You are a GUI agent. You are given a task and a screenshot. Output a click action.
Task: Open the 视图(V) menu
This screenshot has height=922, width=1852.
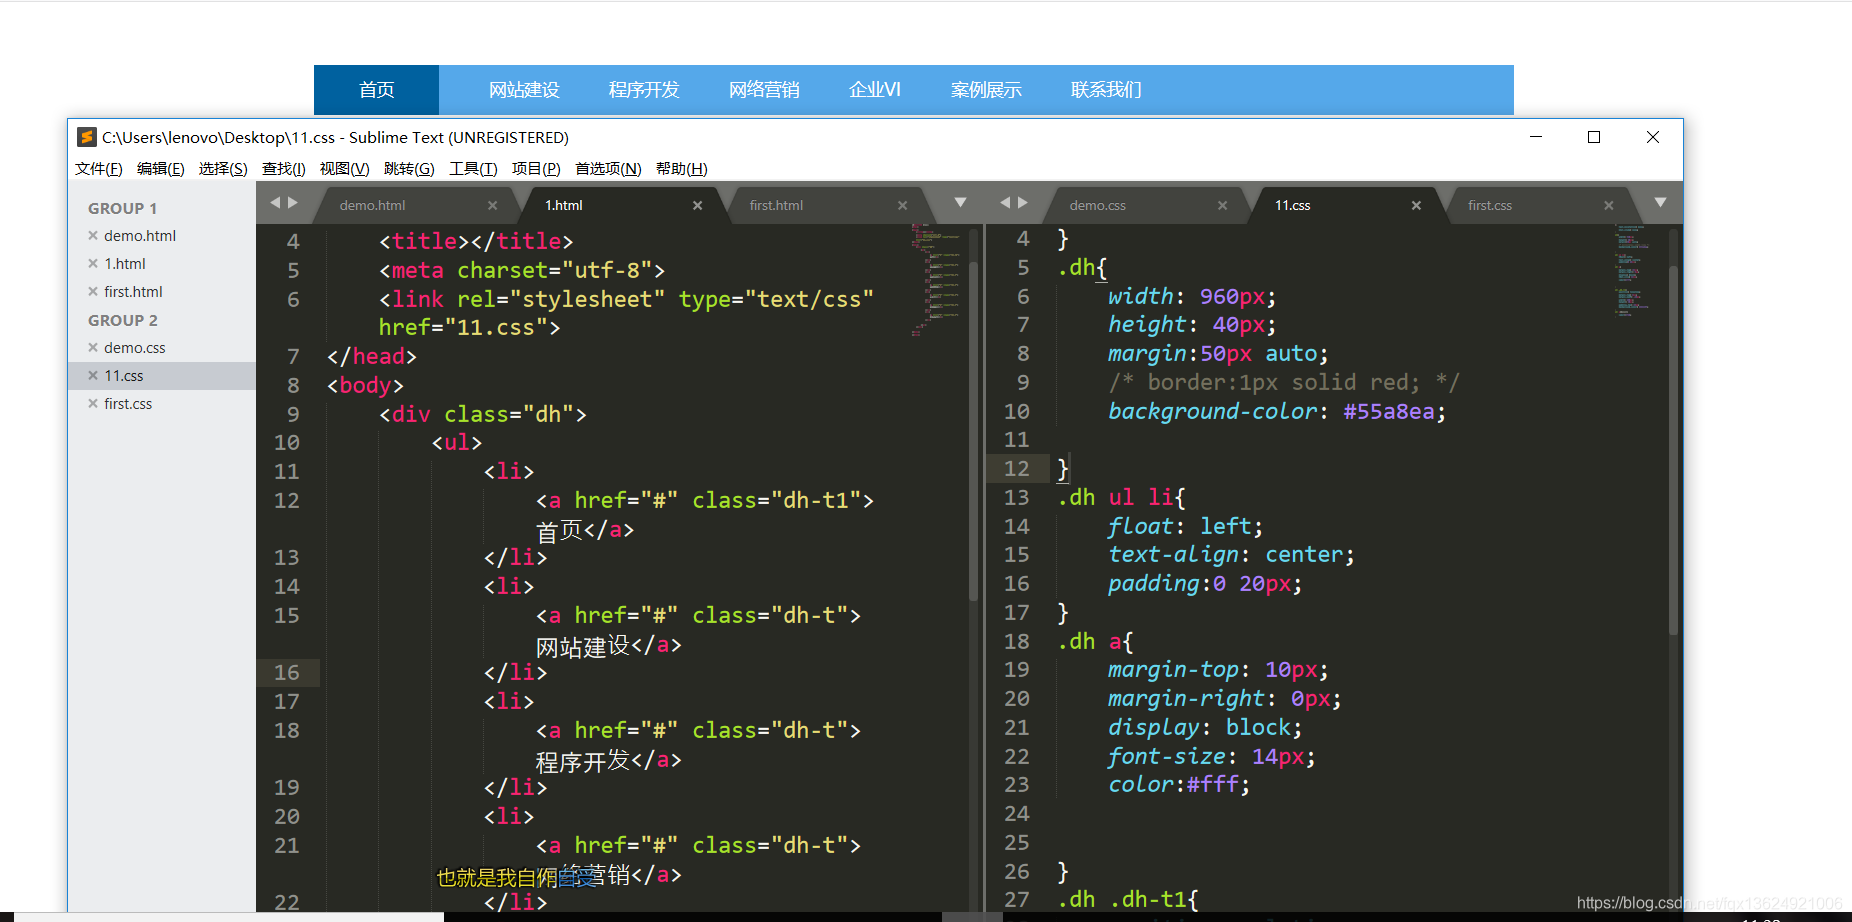pos(344,169)
